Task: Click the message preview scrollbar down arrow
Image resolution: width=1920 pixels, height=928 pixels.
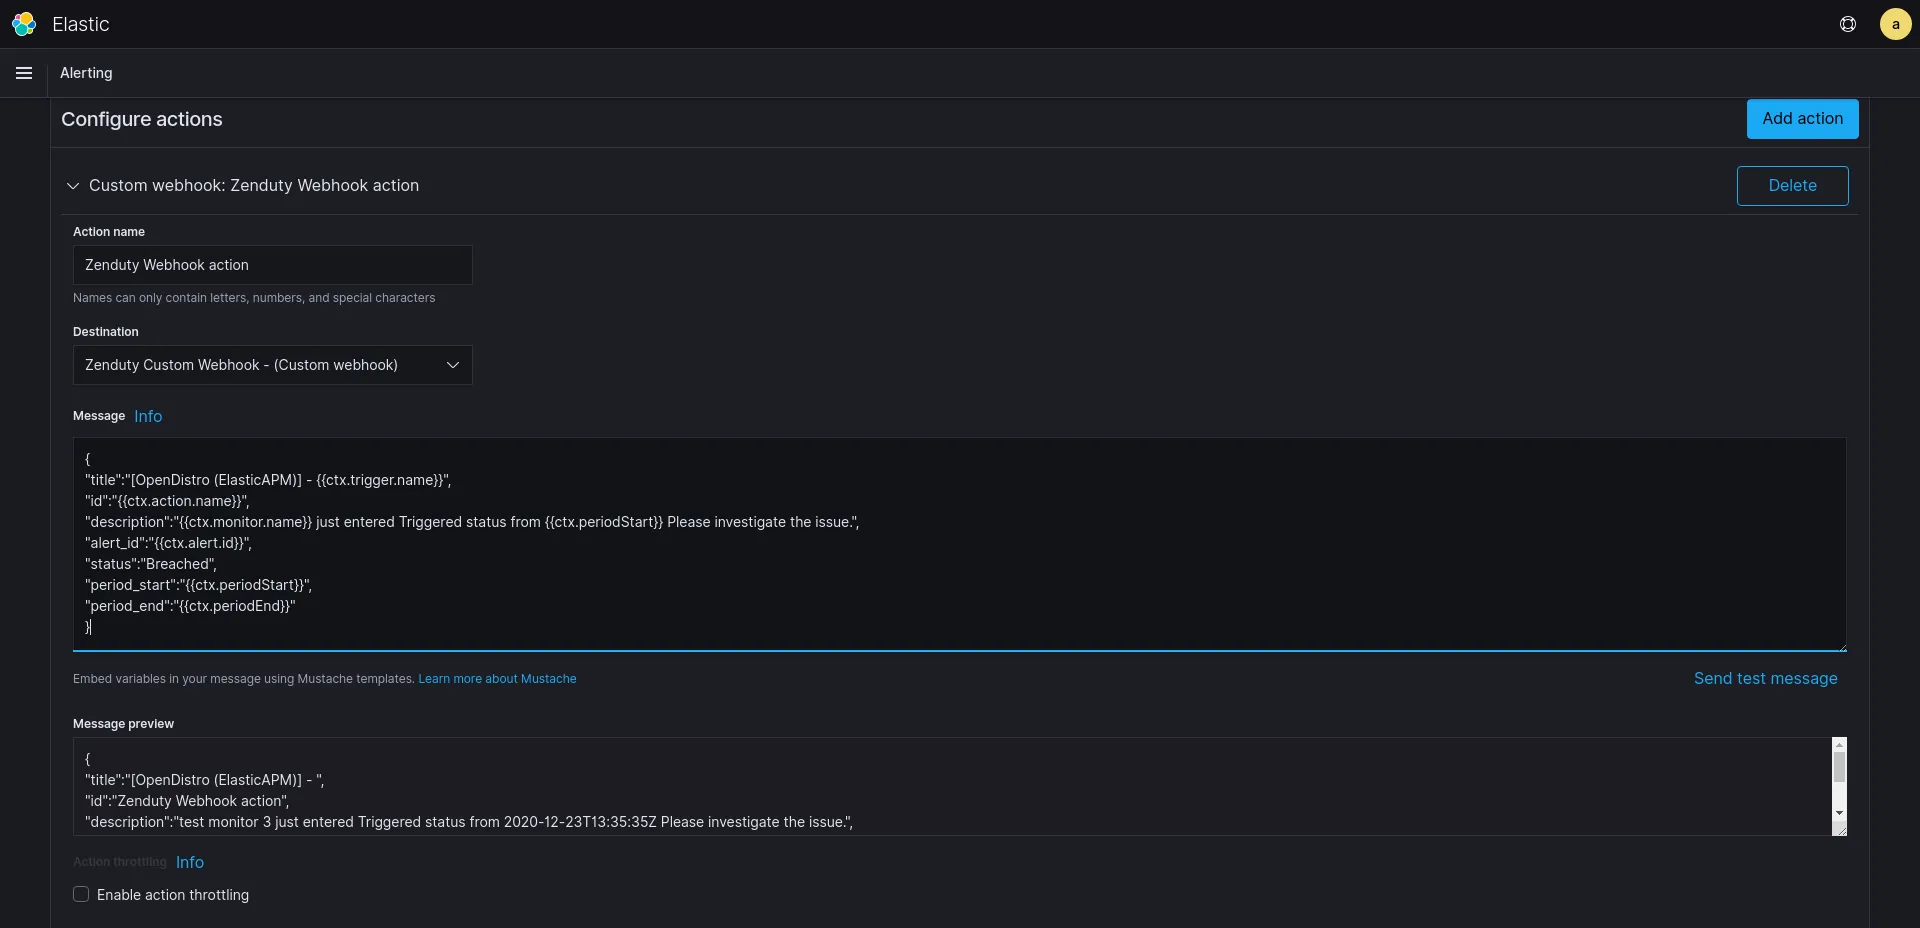Action: tap(1839, 813)
